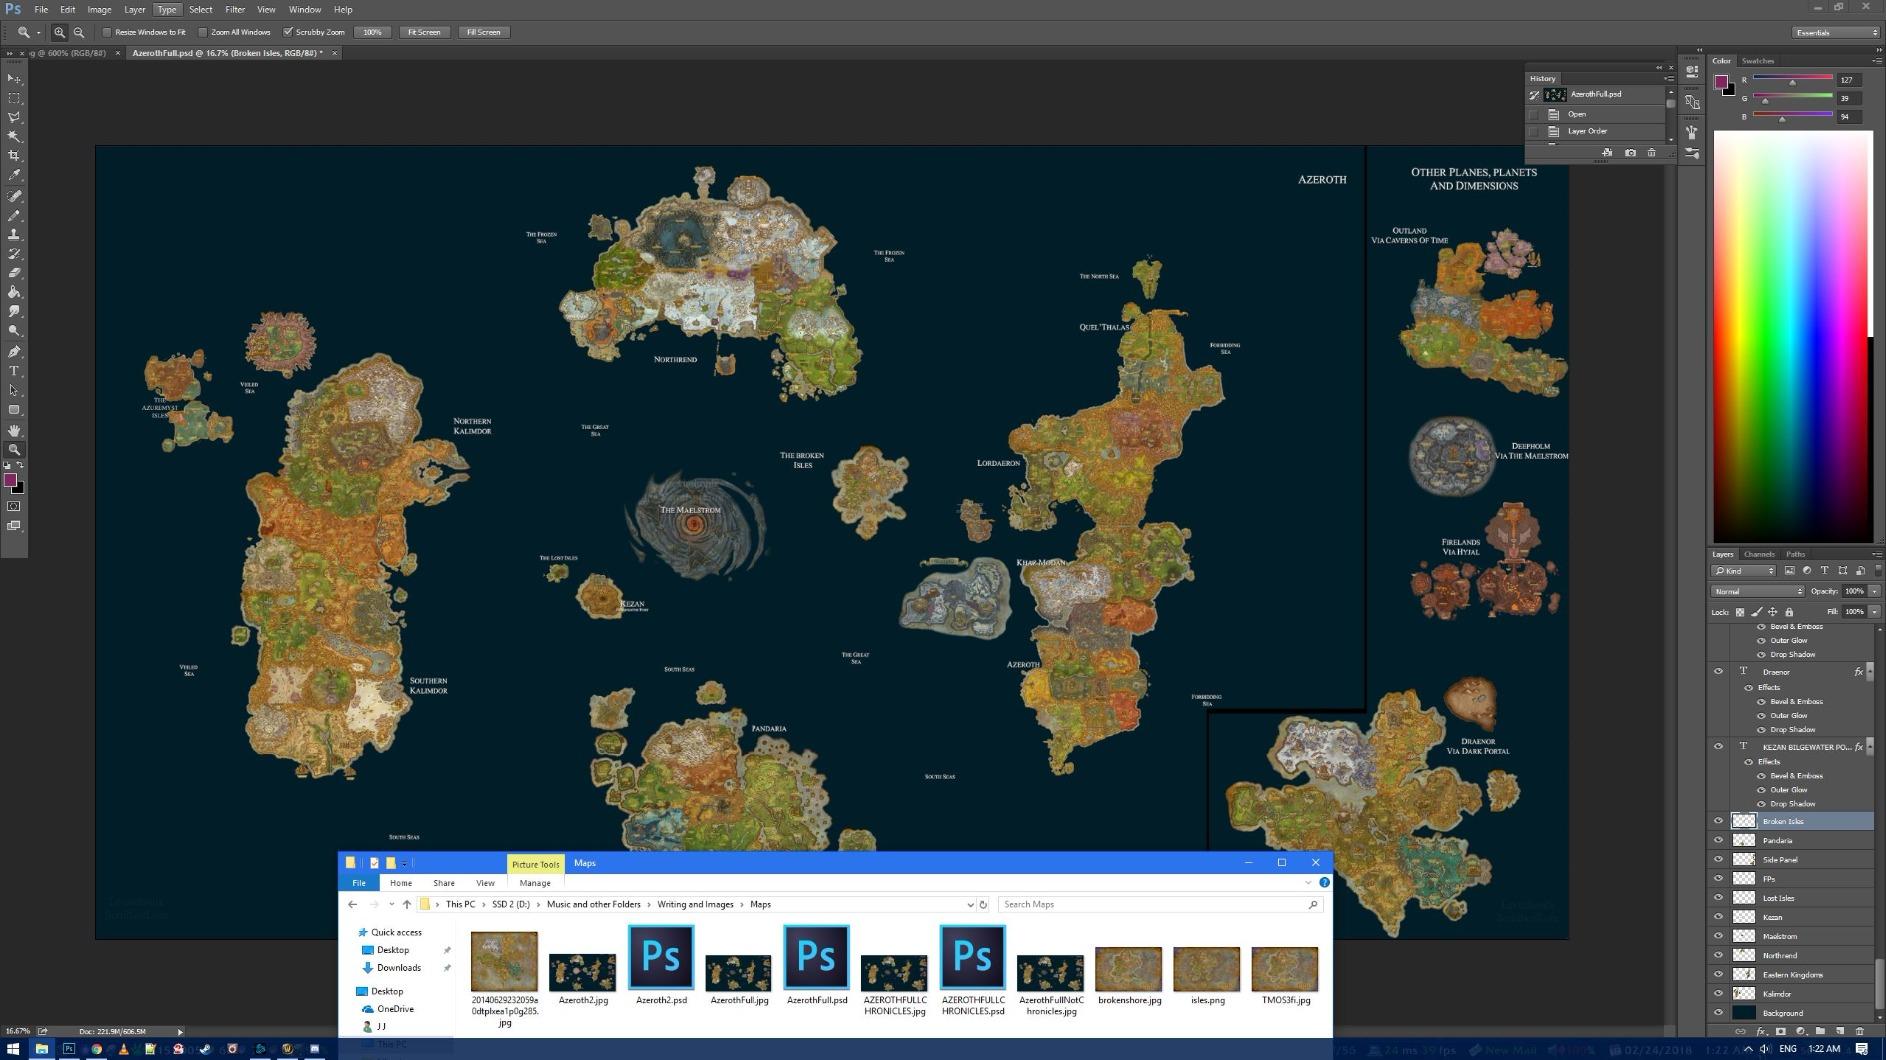Hide the Kalimdor layer
The width and height of the screenshot is (1886, 1060).
pos(1718,994)
